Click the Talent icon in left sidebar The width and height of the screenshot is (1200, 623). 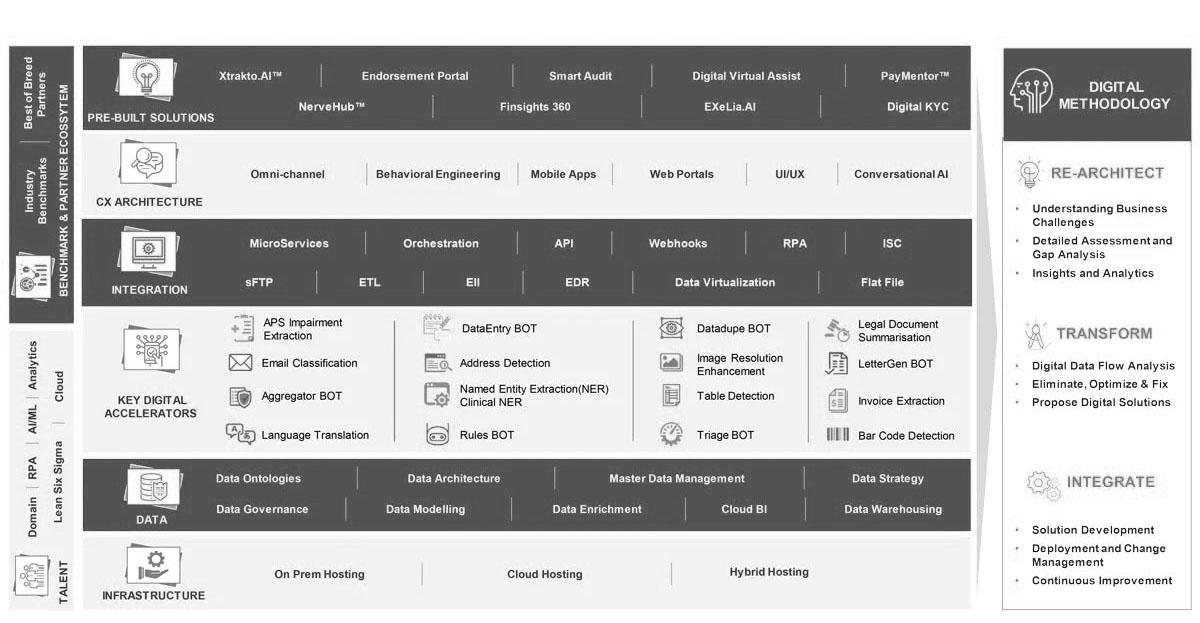[x=32, y=578]
